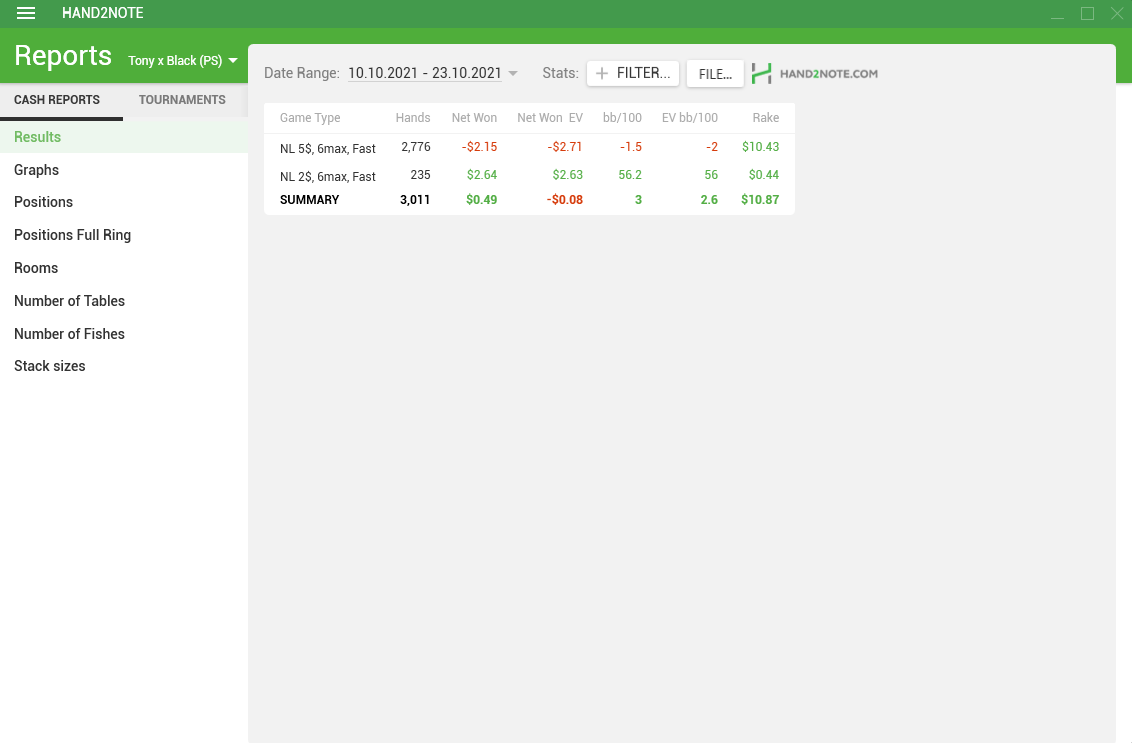Switch to the Tournaments tab

pyautogui.click(x=182, y=100)
